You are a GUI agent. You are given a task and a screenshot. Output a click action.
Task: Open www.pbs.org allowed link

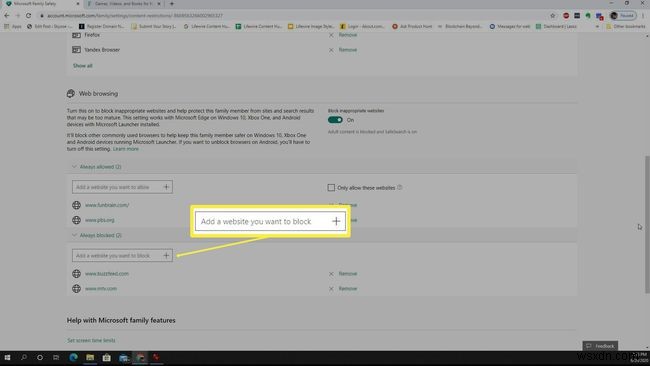[99, 220]
